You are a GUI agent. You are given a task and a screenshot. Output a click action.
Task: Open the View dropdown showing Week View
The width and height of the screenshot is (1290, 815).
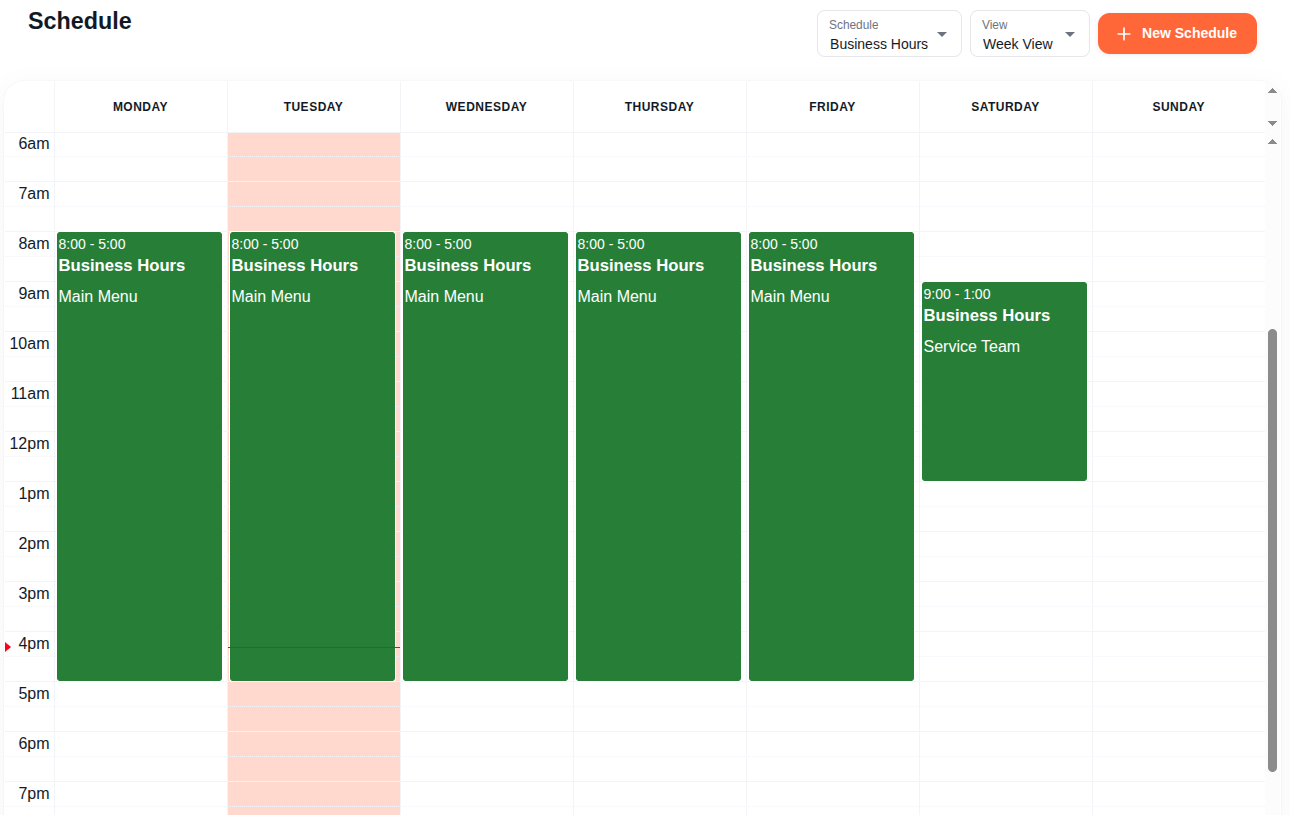tap(1029, 33)
